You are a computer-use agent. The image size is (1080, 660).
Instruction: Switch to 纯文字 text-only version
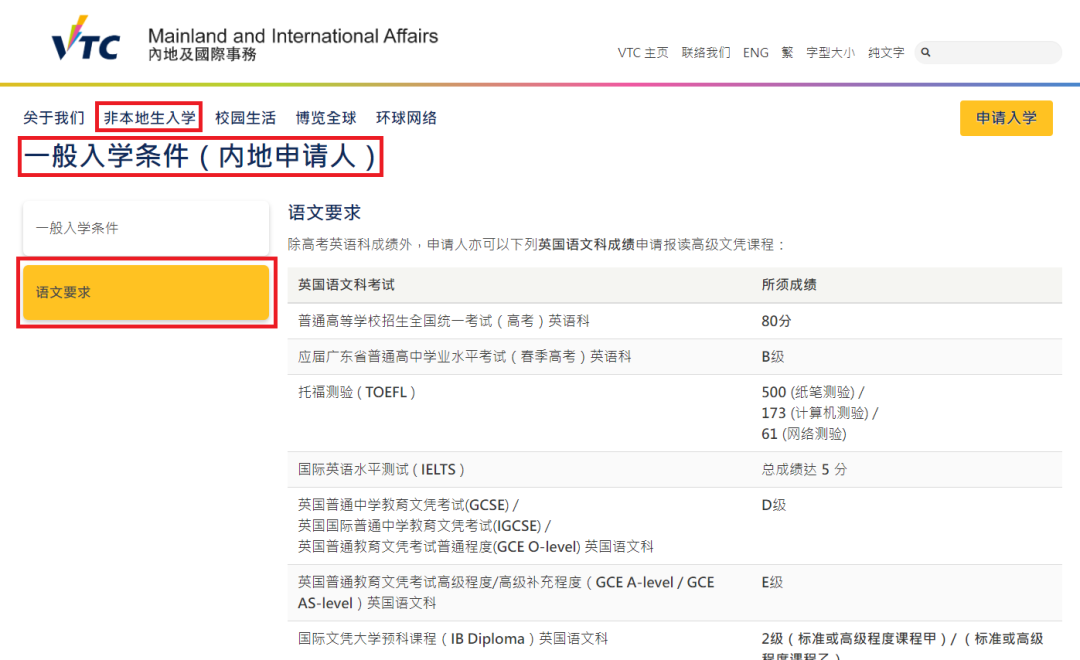coord(886,53)
